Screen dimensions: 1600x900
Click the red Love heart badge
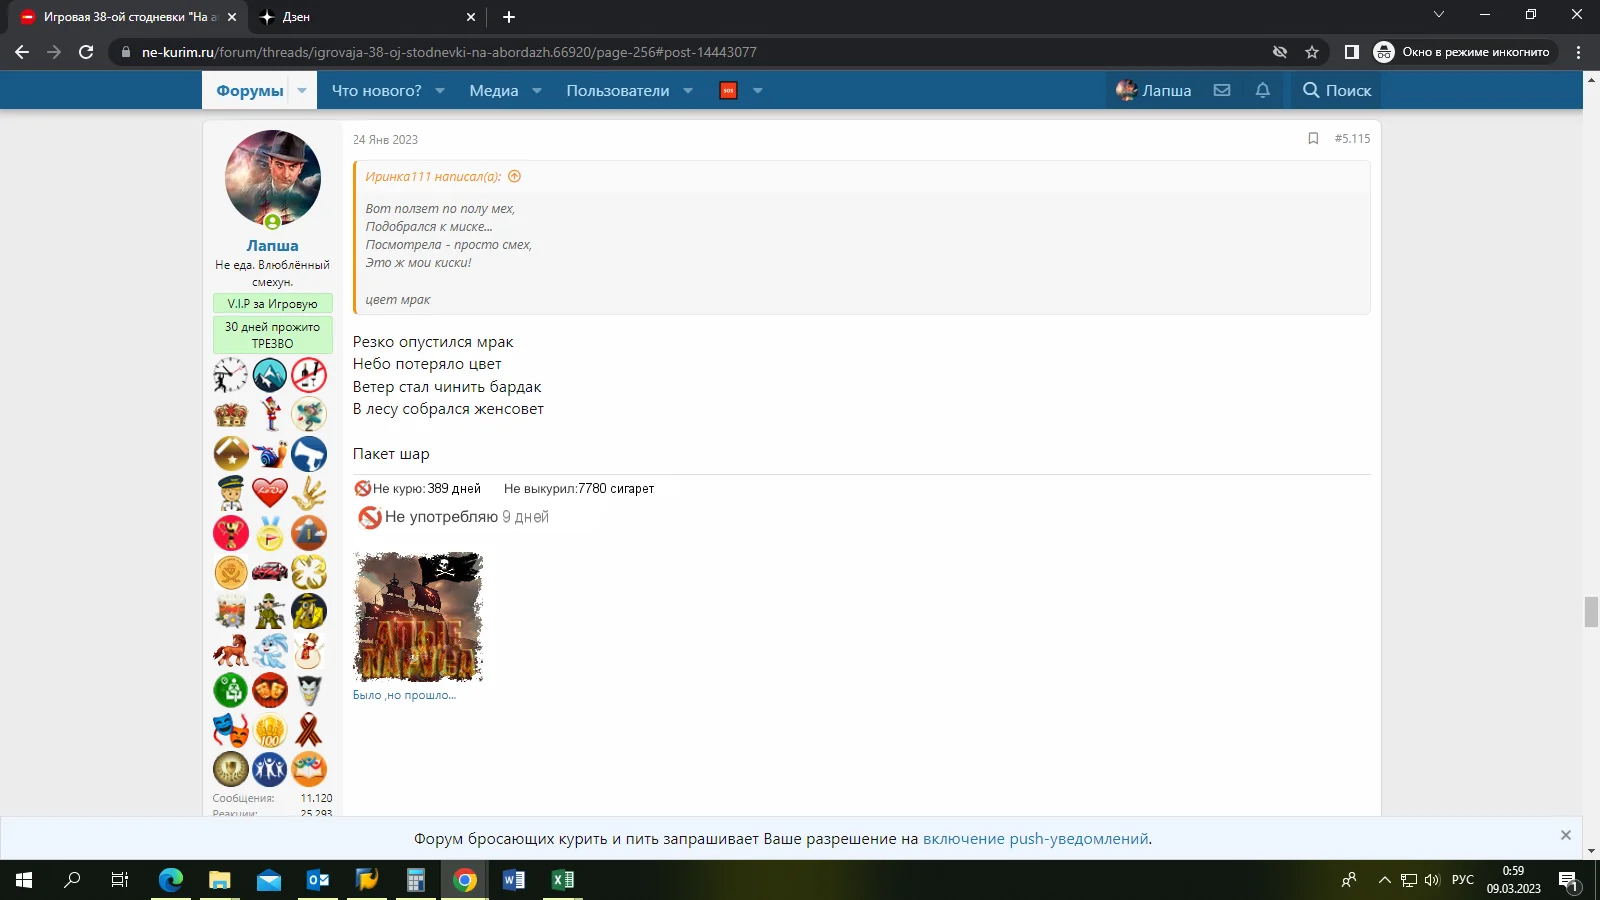click(x=270, y=493)
